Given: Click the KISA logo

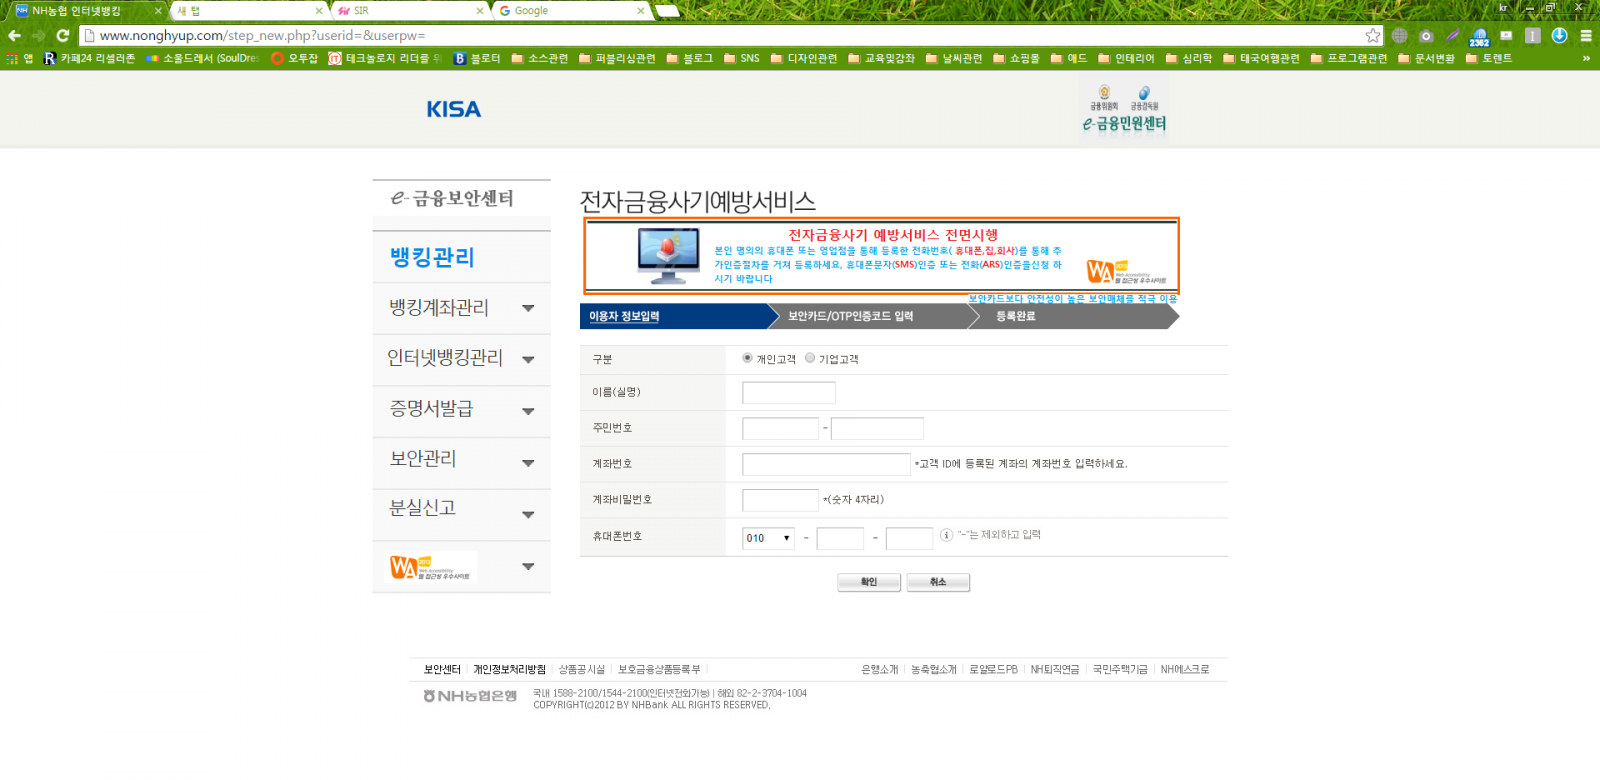Looking at the screenshot, I should 454,109.
